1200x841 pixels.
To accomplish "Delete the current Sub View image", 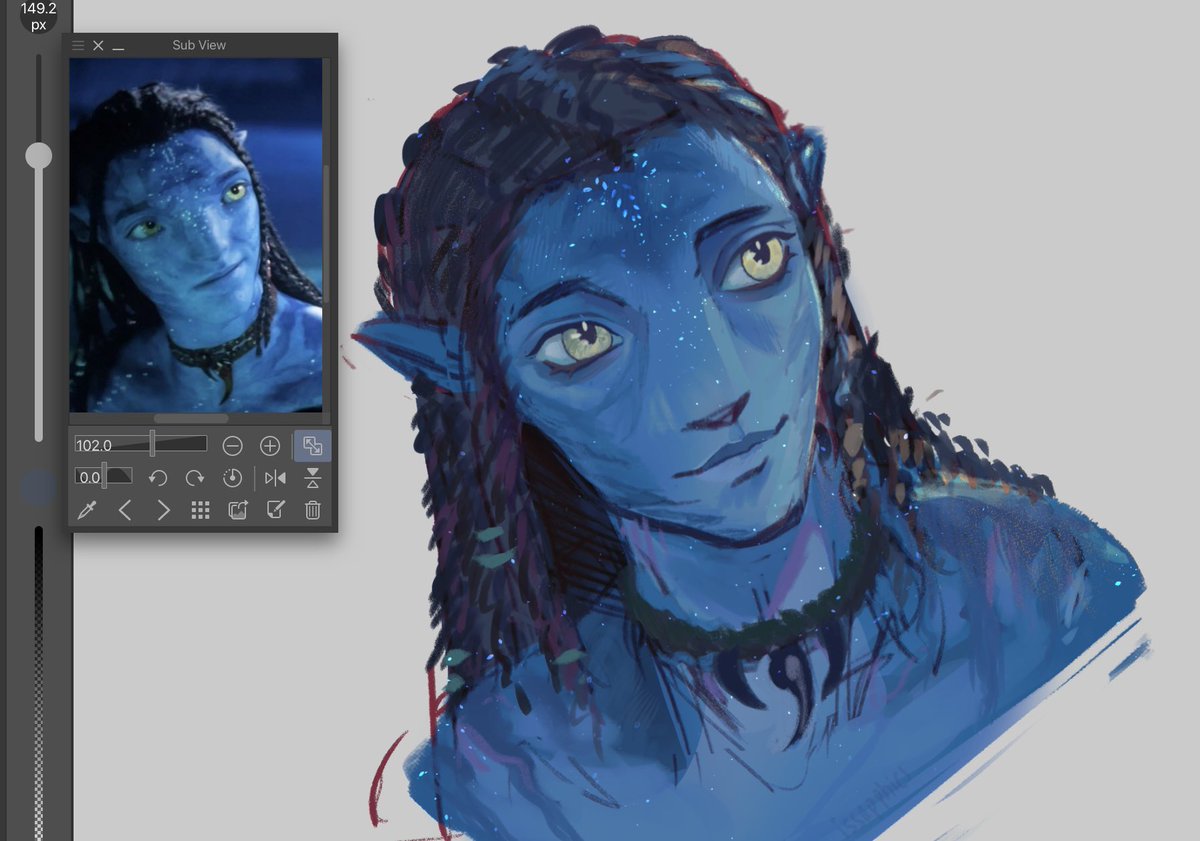I will (313, 510).
